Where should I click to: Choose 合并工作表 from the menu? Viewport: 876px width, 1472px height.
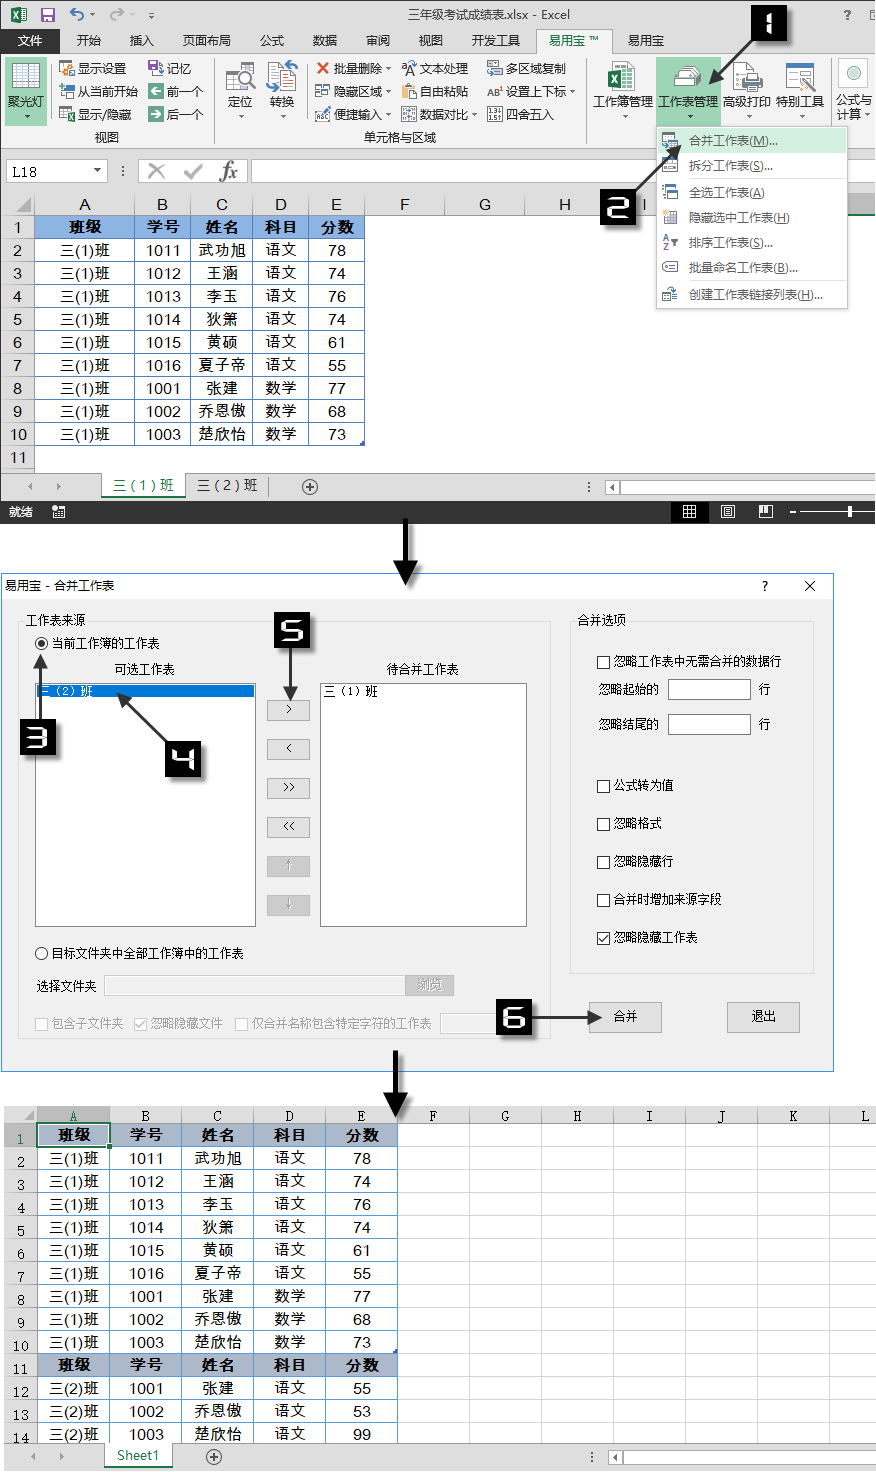coord(752,141)
